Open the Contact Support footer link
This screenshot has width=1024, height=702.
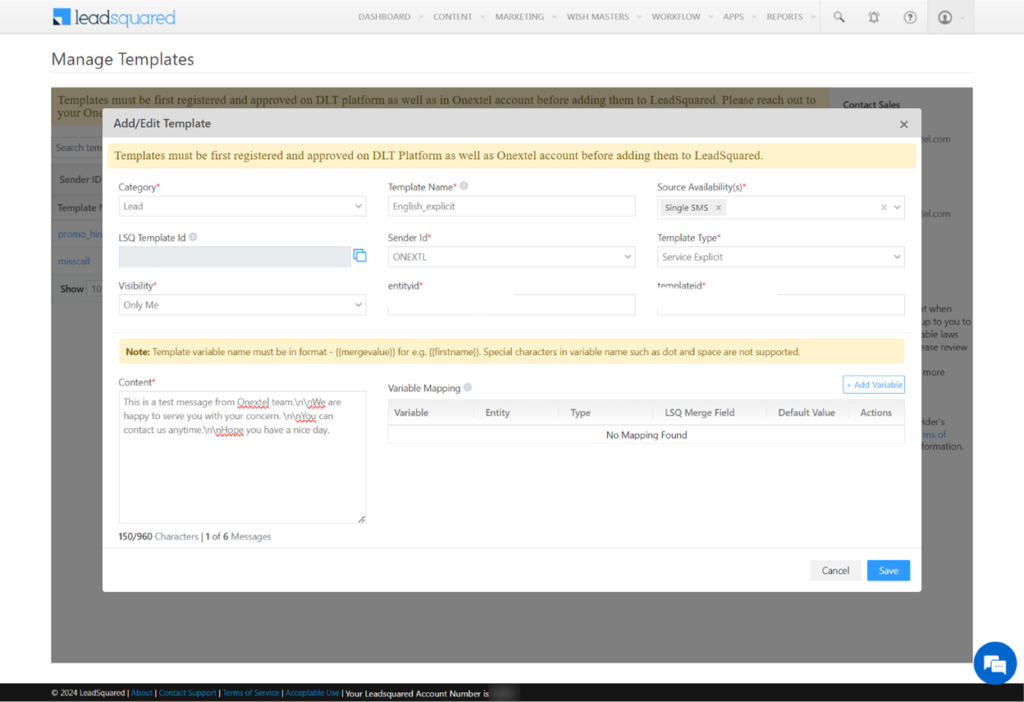[x=187, y=693]
